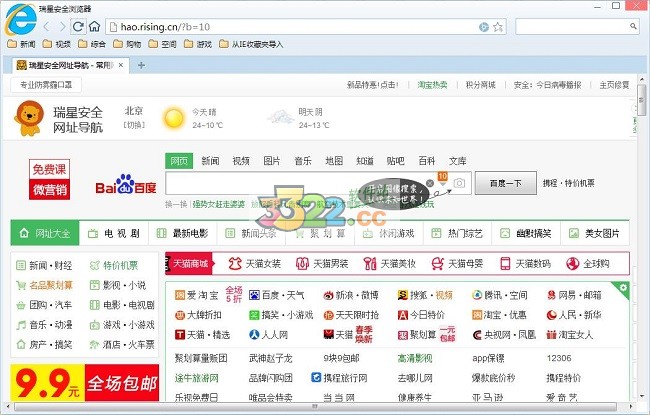Open 携程·特价机票 link beside search
Image resolution: width=650 pixels, height=415 pixels.
569,183
